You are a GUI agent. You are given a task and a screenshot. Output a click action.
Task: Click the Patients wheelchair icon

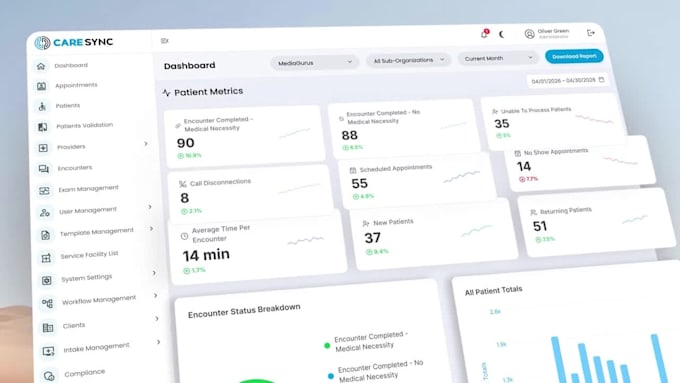click(42, 106)
